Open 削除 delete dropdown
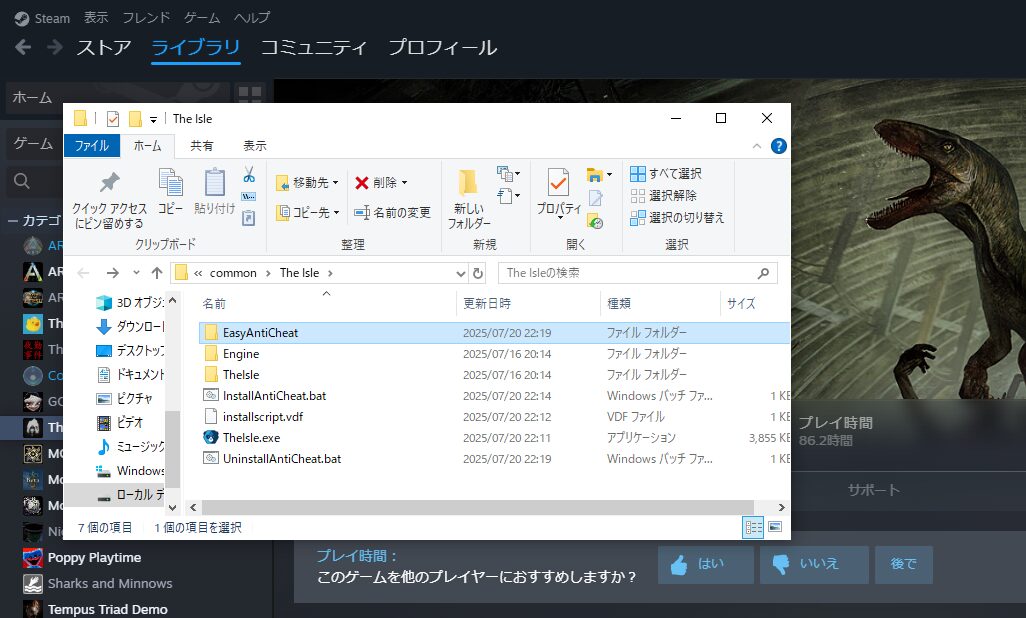1026x618 pixels. click(x=381, y=183)
